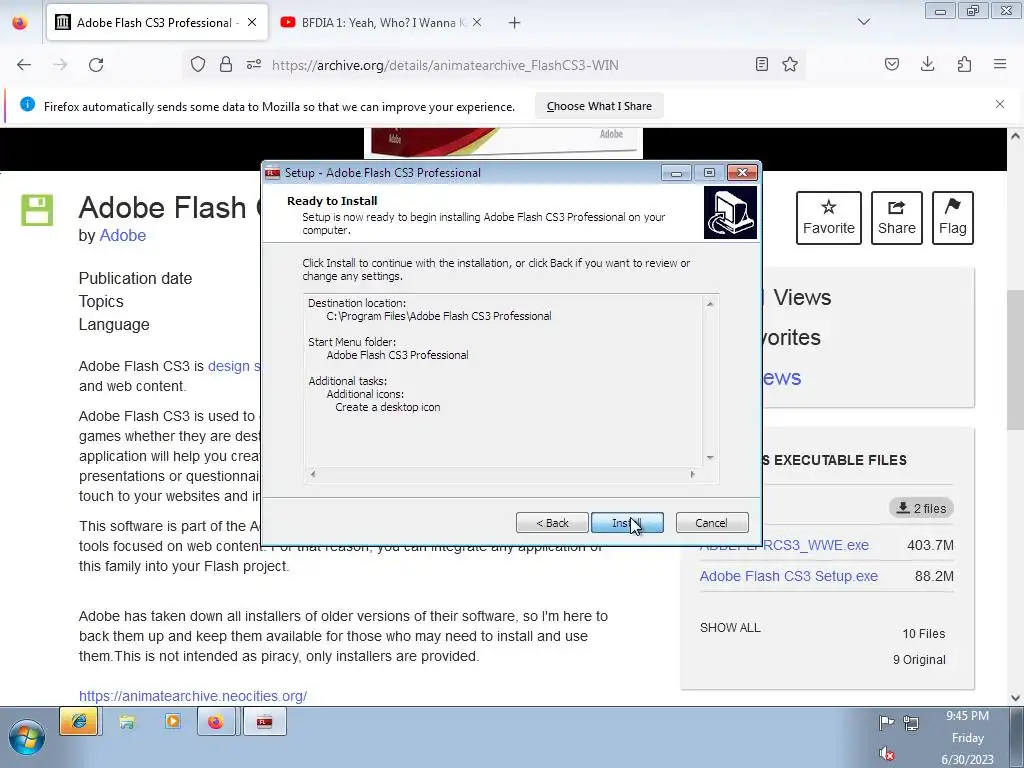Viewport: 1024px width, 768px height.
Task: Close the Adobe Flash CS3 Professional tab
Action: (x=252, y=22)
